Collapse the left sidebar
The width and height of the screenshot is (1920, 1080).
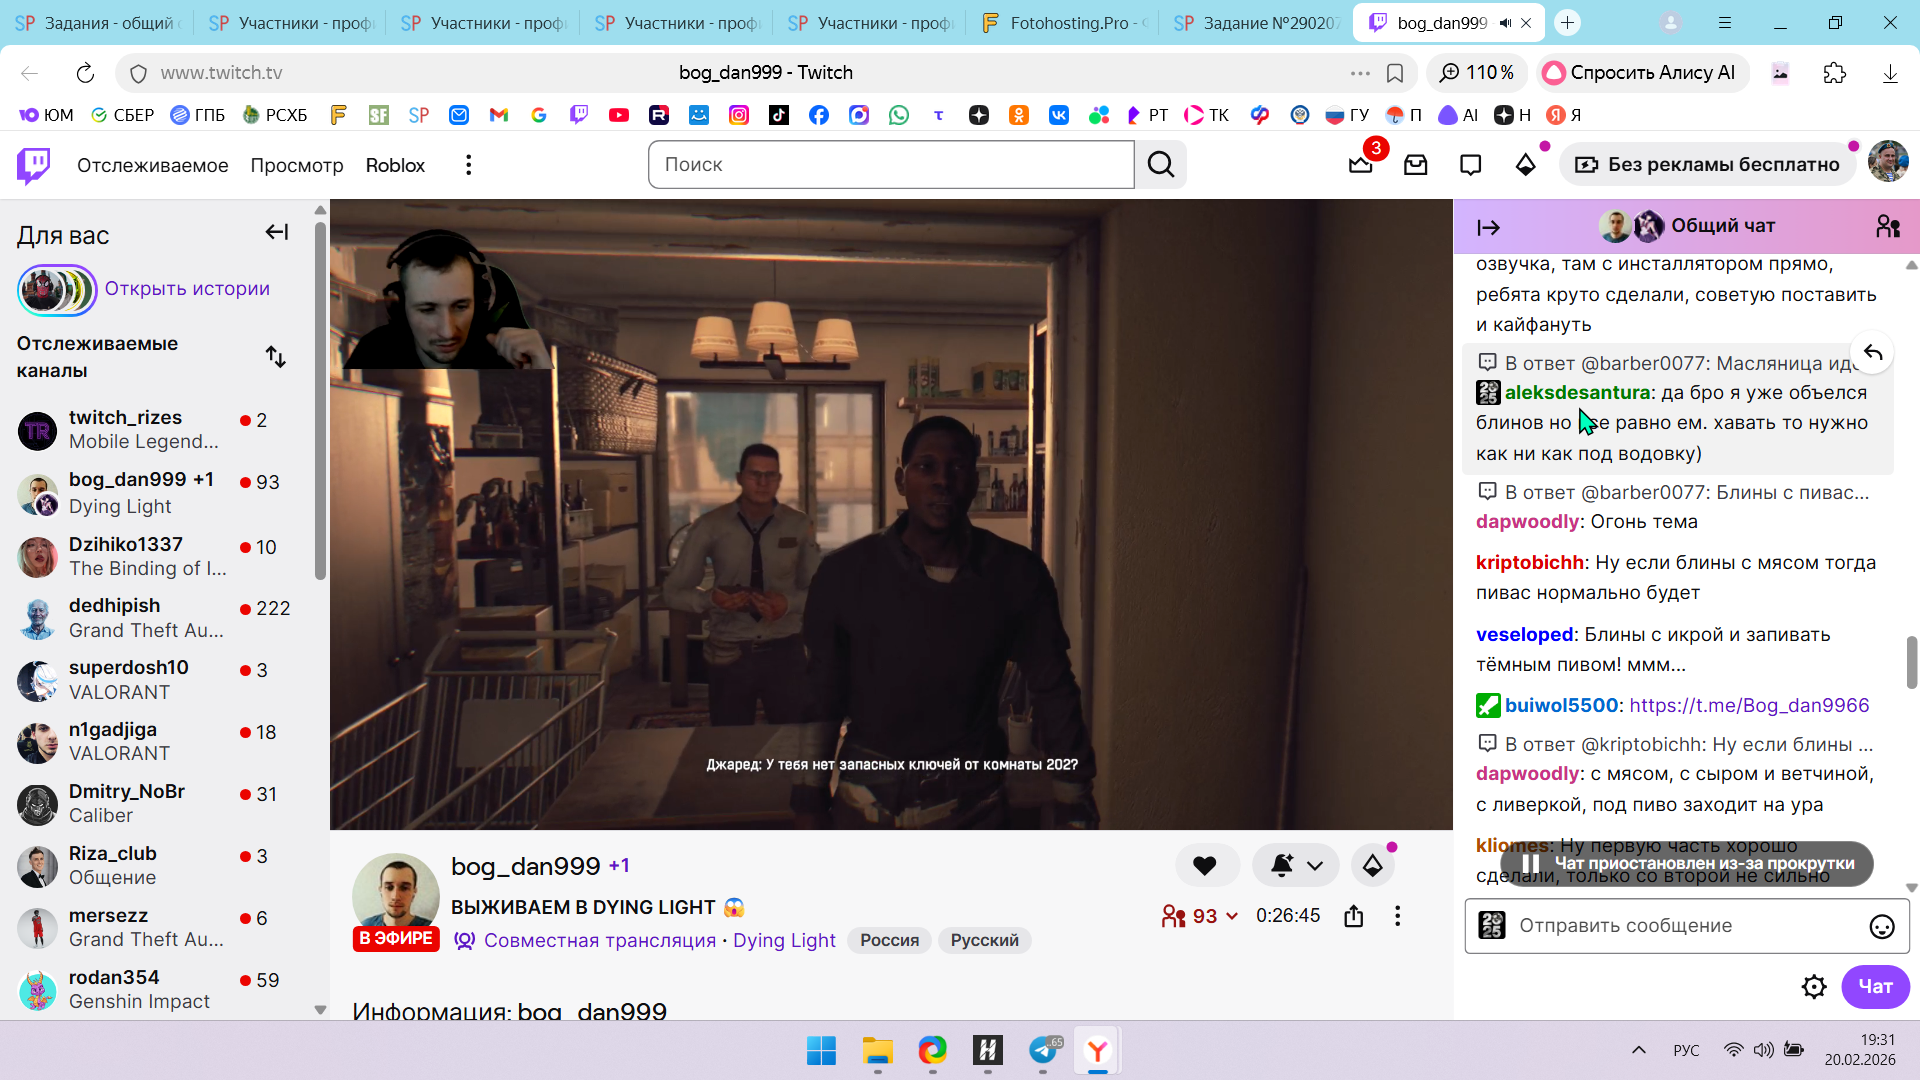(x=277, y=233)
